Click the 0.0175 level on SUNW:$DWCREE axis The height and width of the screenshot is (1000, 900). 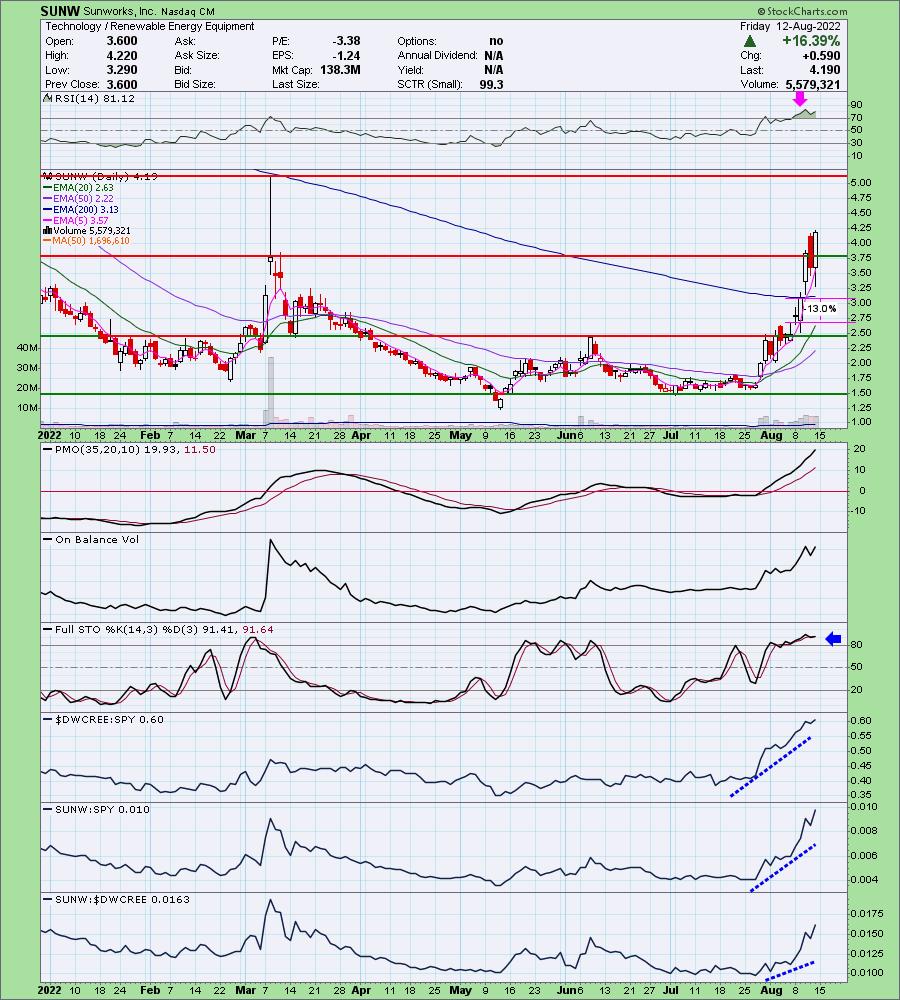point(866,913)
